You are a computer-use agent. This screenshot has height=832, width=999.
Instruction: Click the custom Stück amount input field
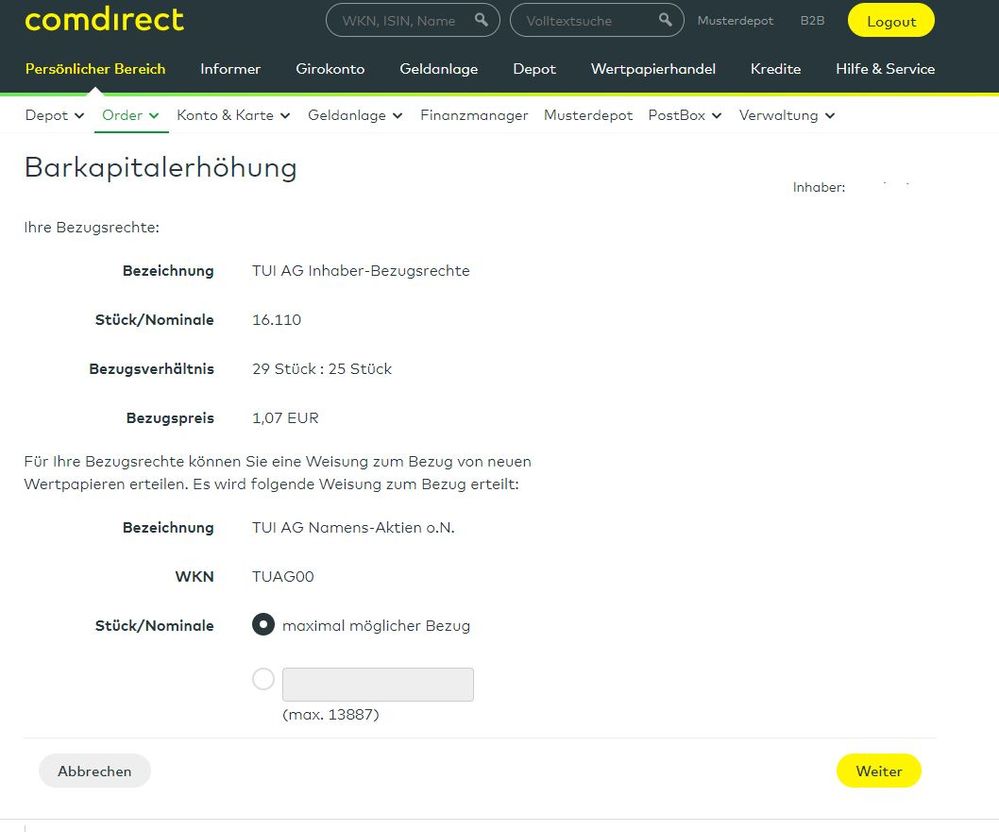[x=377, y=684]
